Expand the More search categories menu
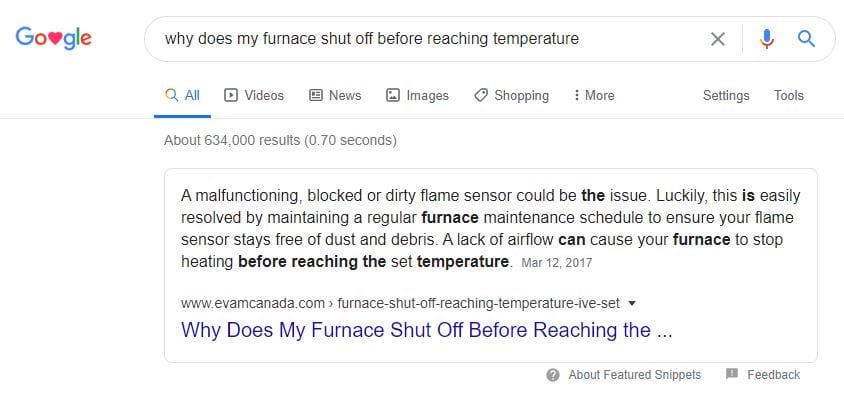The image size is (844, 396). [x=594, y=96]
